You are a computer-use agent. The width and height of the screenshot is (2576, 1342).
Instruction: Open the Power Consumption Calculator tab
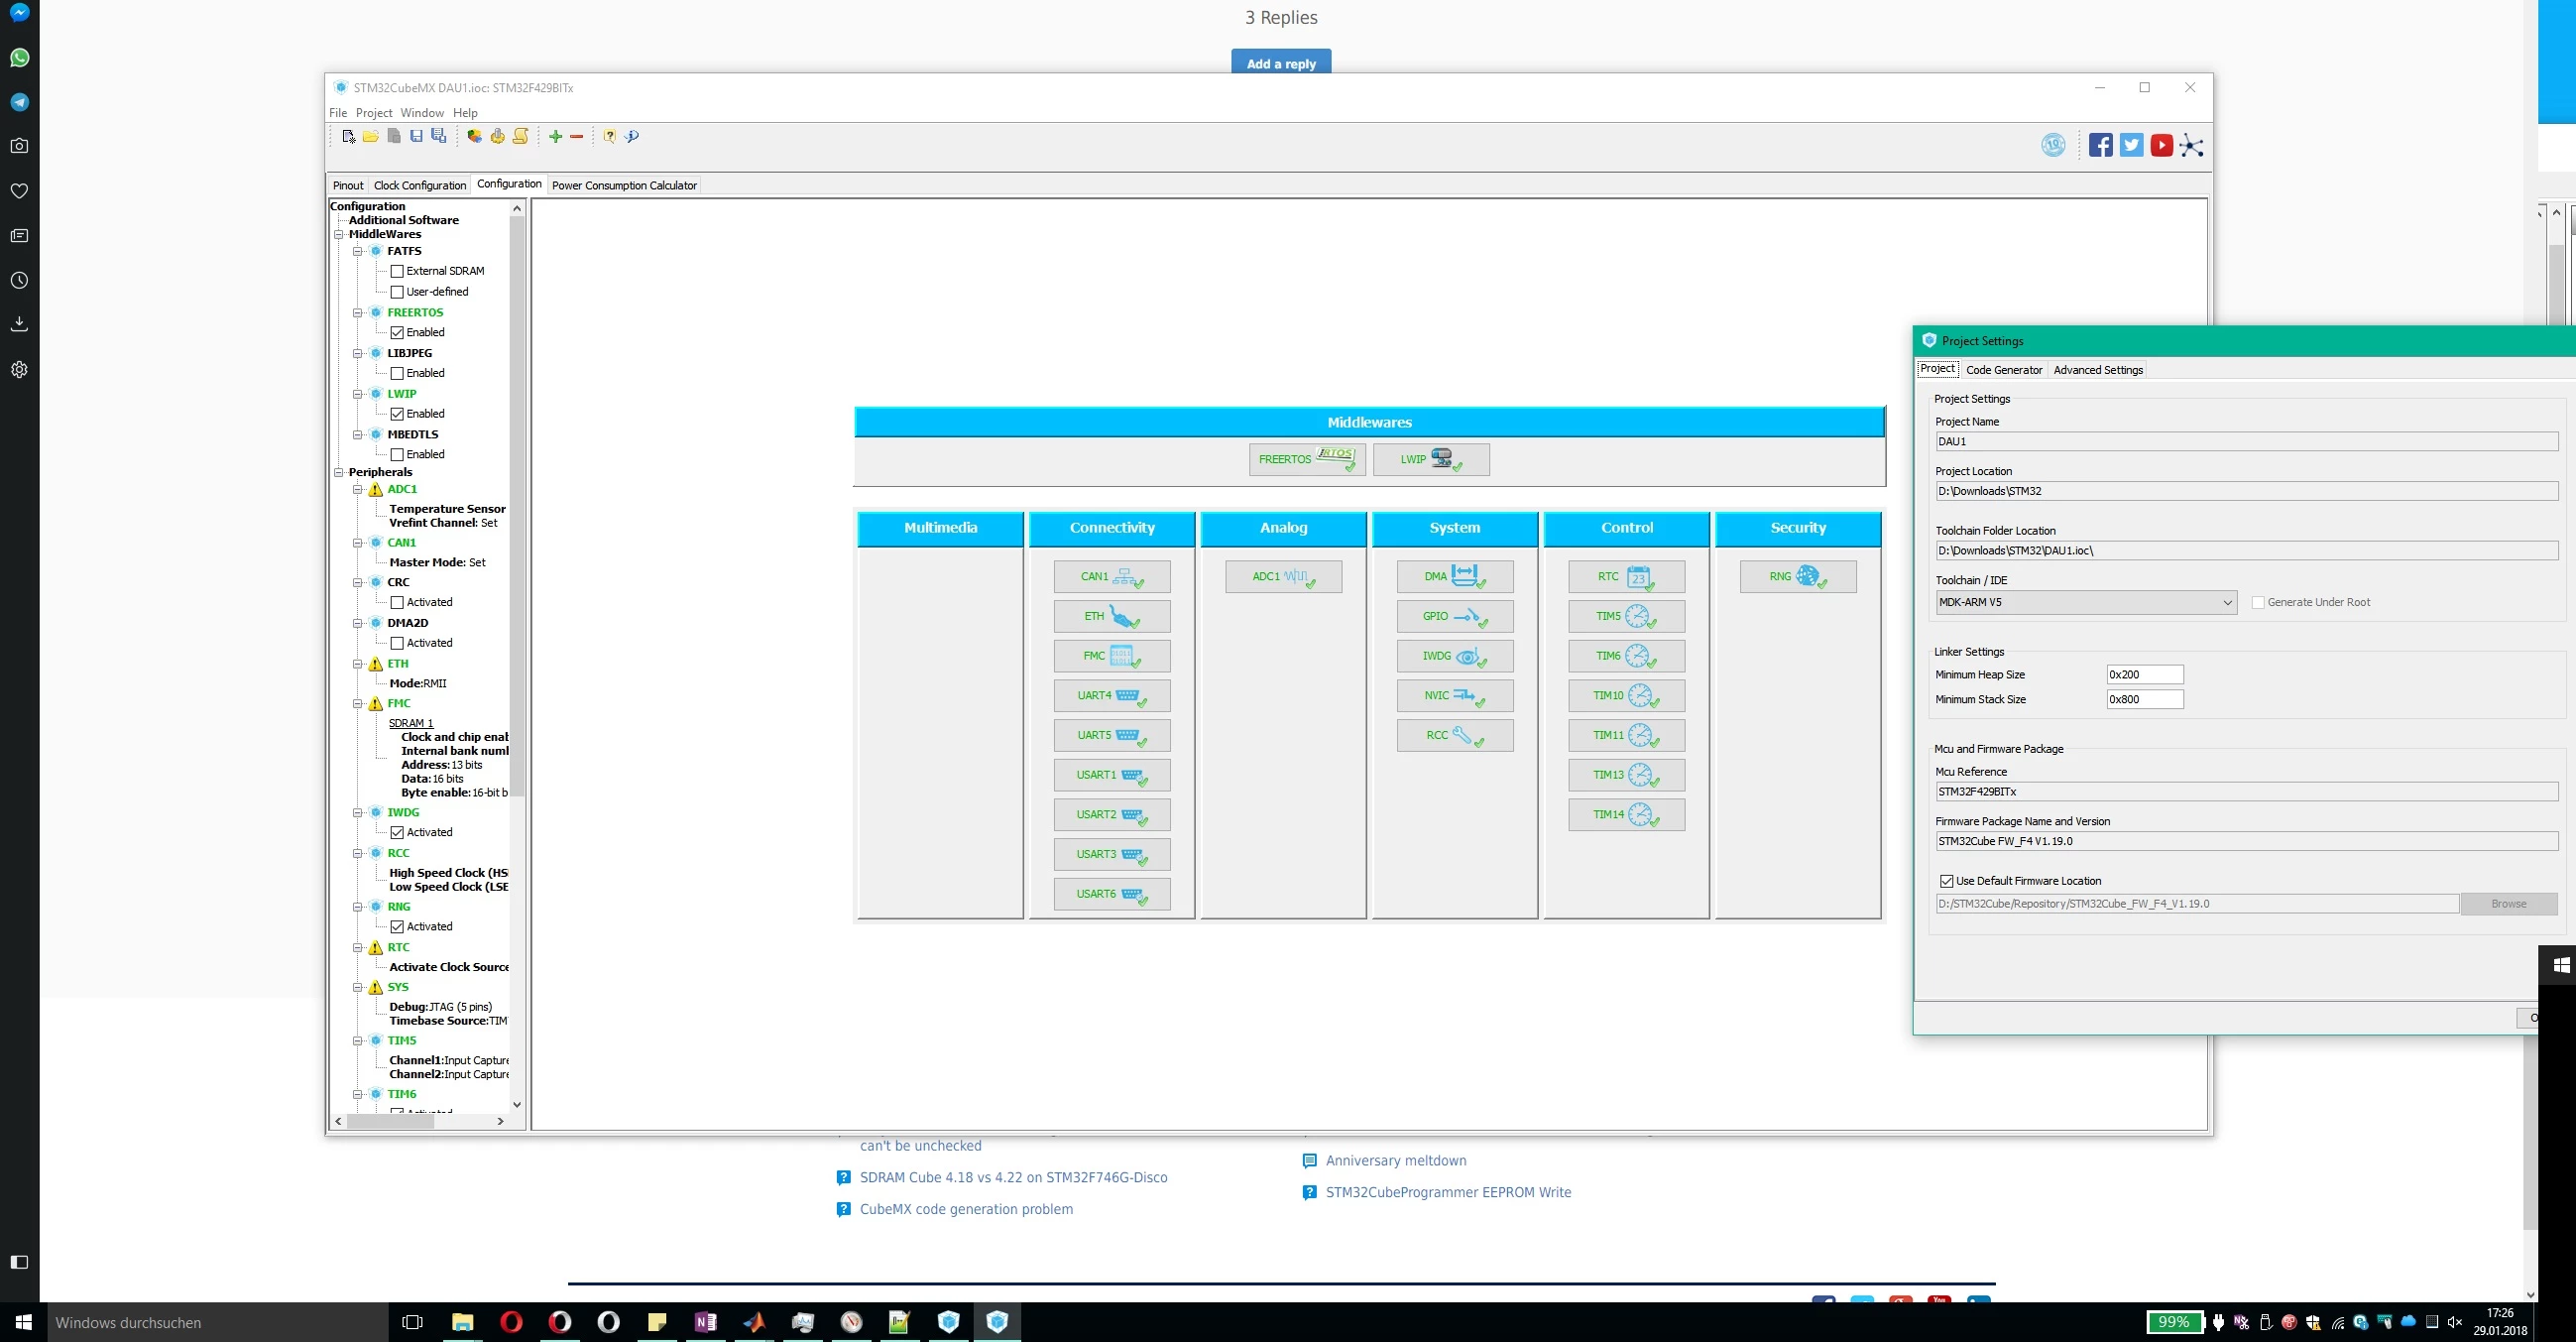coord(624,185)
